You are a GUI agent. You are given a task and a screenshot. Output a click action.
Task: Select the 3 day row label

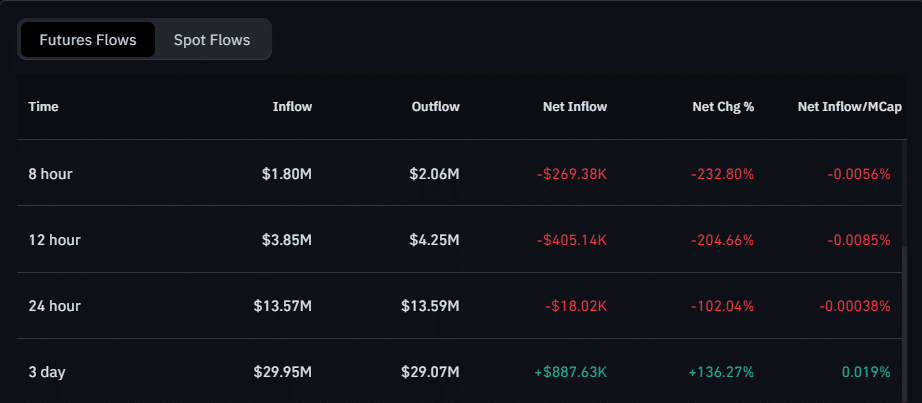(x=47, y=372)
